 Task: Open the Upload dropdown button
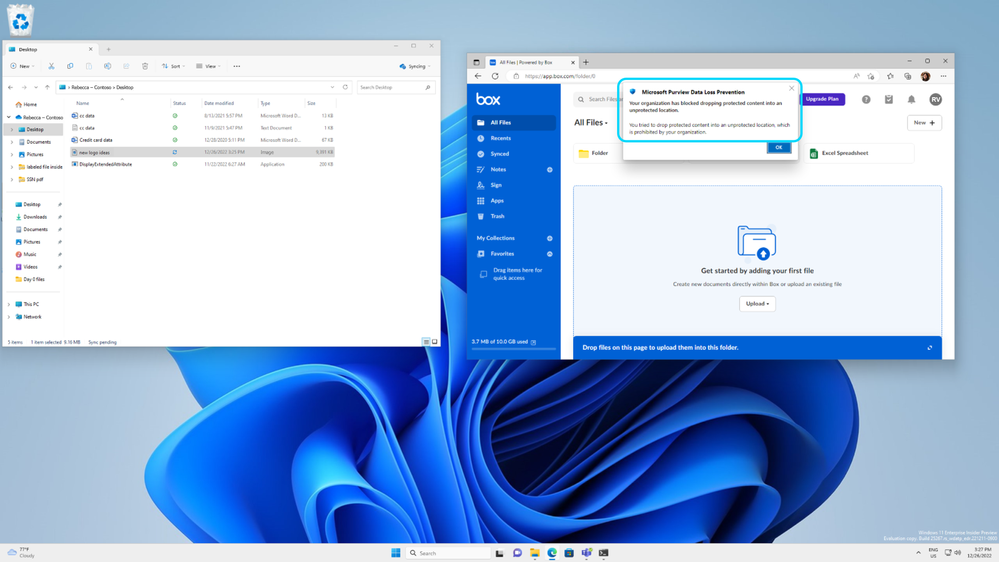tap(757, 304)
